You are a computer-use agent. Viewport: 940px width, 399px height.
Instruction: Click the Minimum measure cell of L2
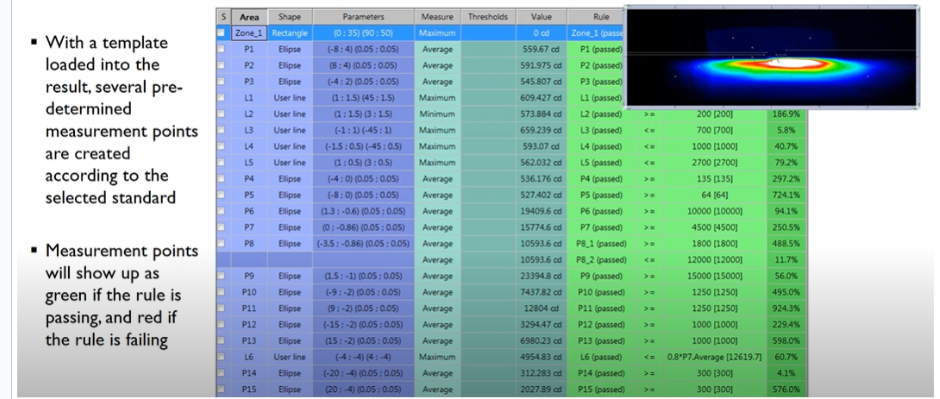click(438, 114)
